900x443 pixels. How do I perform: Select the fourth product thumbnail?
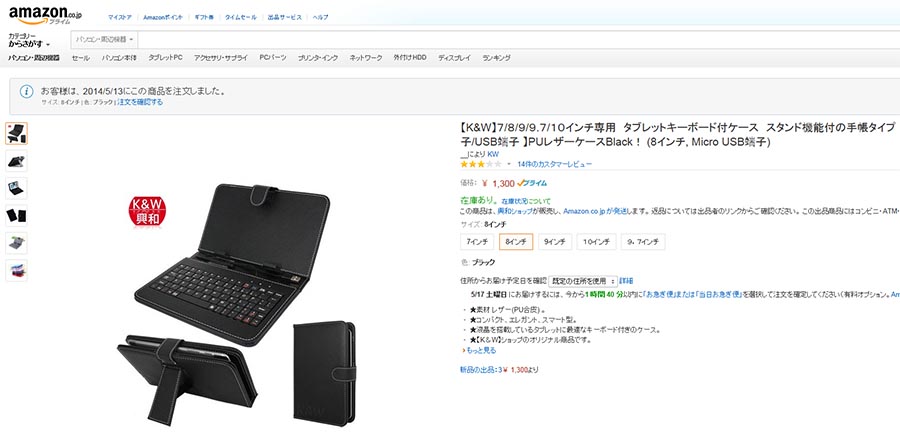click(x=16, y=216)
